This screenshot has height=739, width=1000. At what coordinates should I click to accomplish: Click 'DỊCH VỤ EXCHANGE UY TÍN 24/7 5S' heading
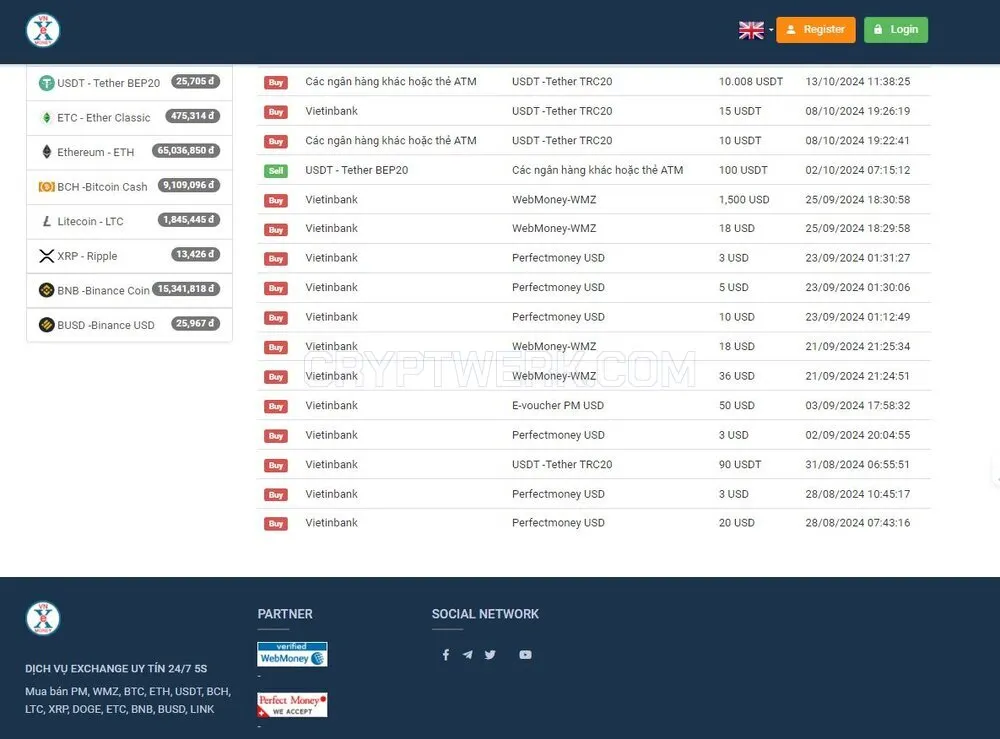[x=116, y=669]
